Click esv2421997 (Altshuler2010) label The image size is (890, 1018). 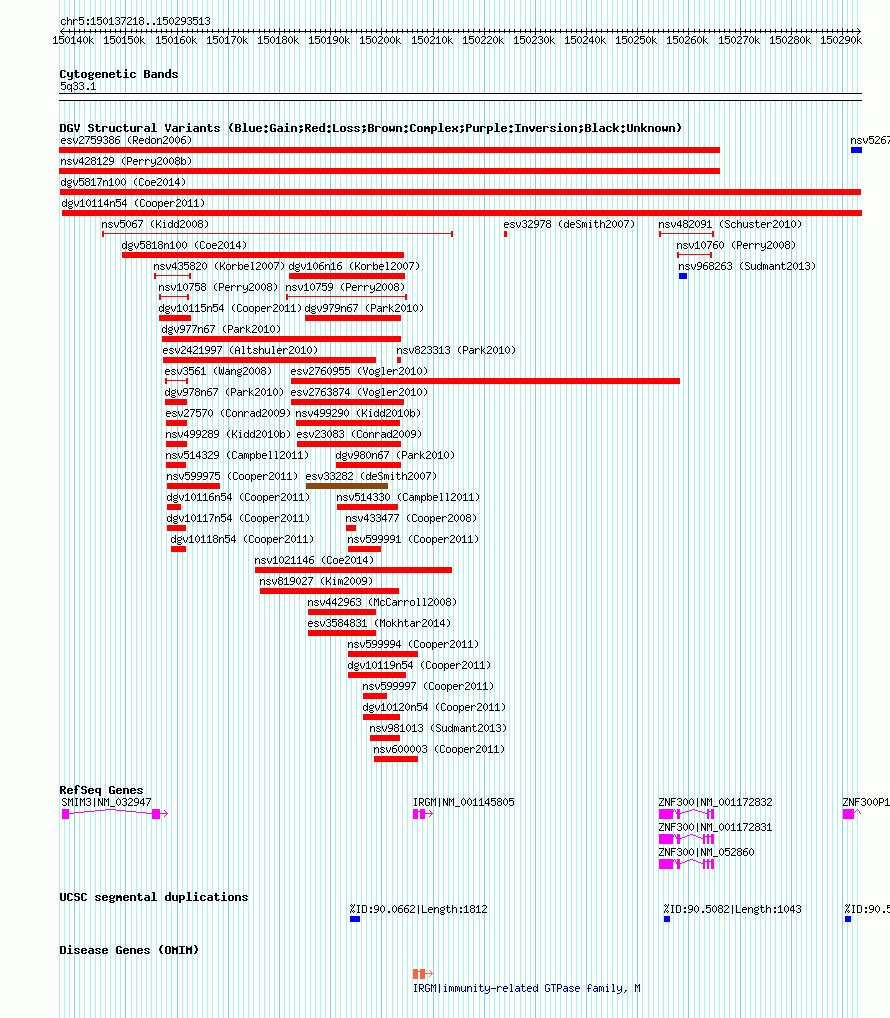(x=240, y=350)
